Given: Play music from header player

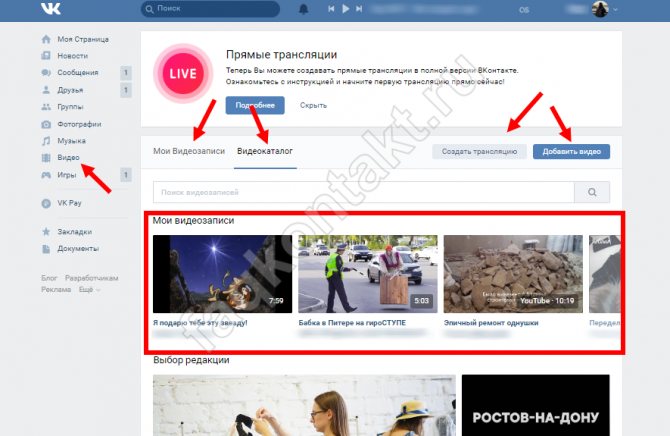Looking at the screenshot, I should pos(345,9).
